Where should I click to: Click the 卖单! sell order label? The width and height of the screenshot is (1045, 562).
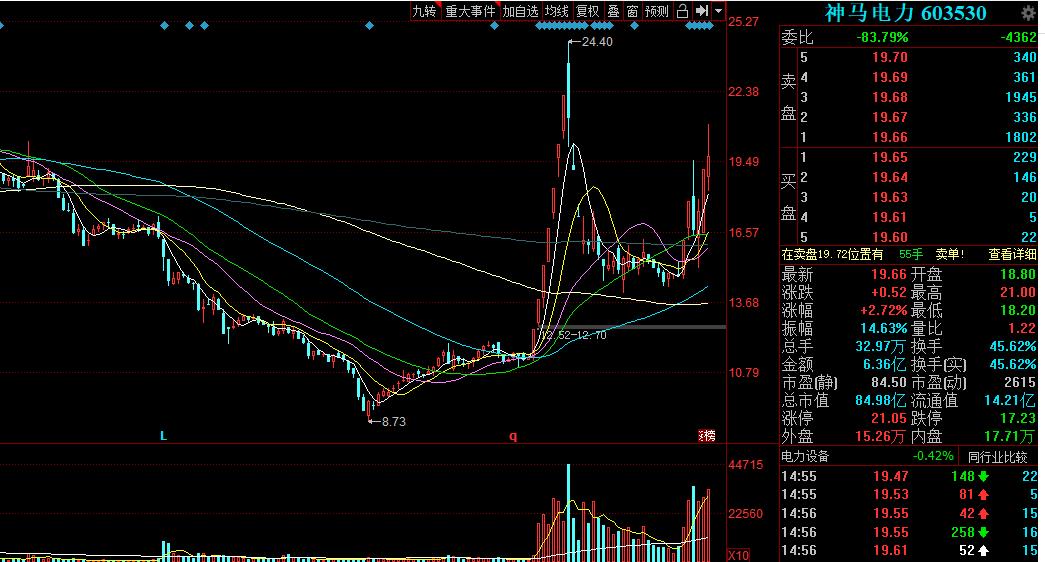pos(950,254)
